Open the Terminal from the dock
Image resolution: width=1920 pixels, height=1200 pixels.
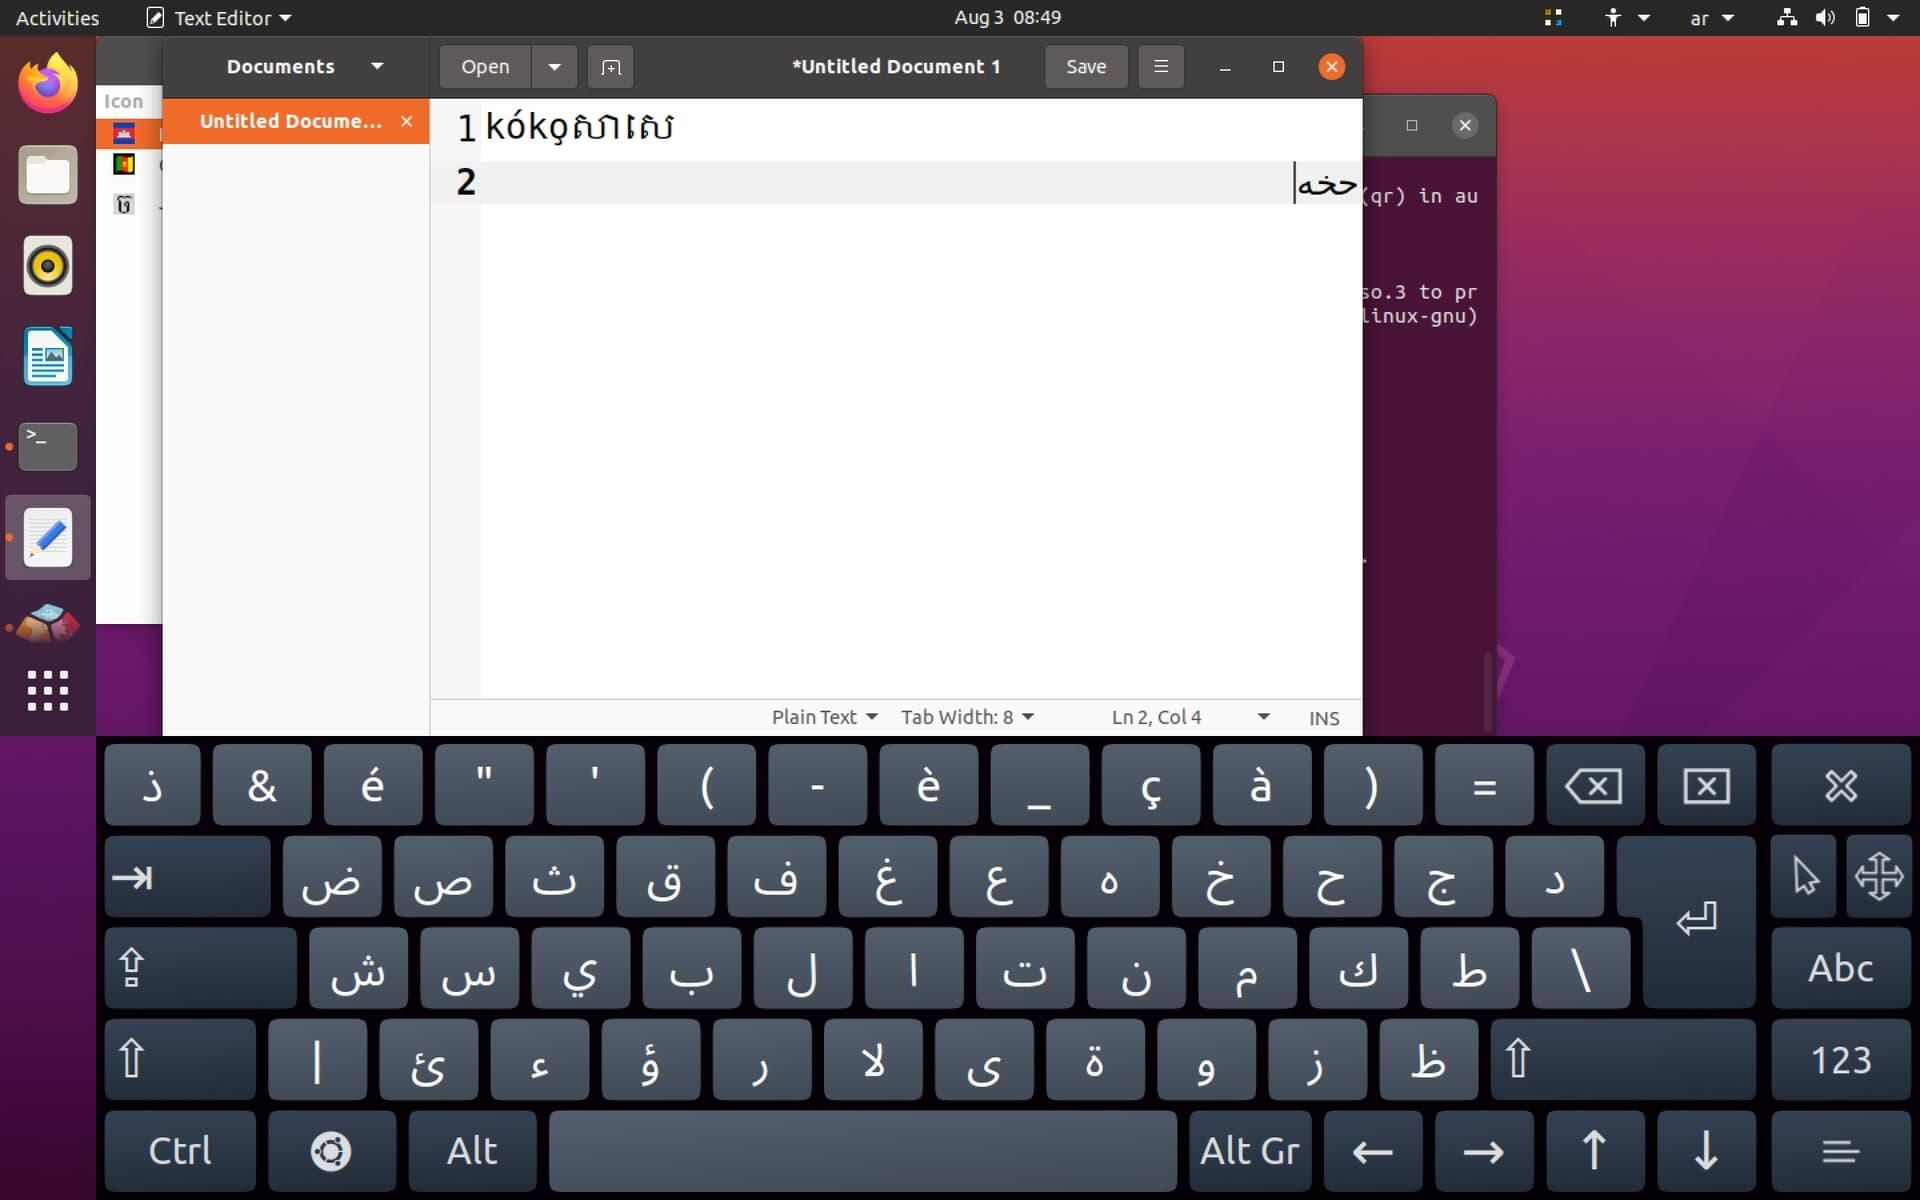[x=47, y=446]
